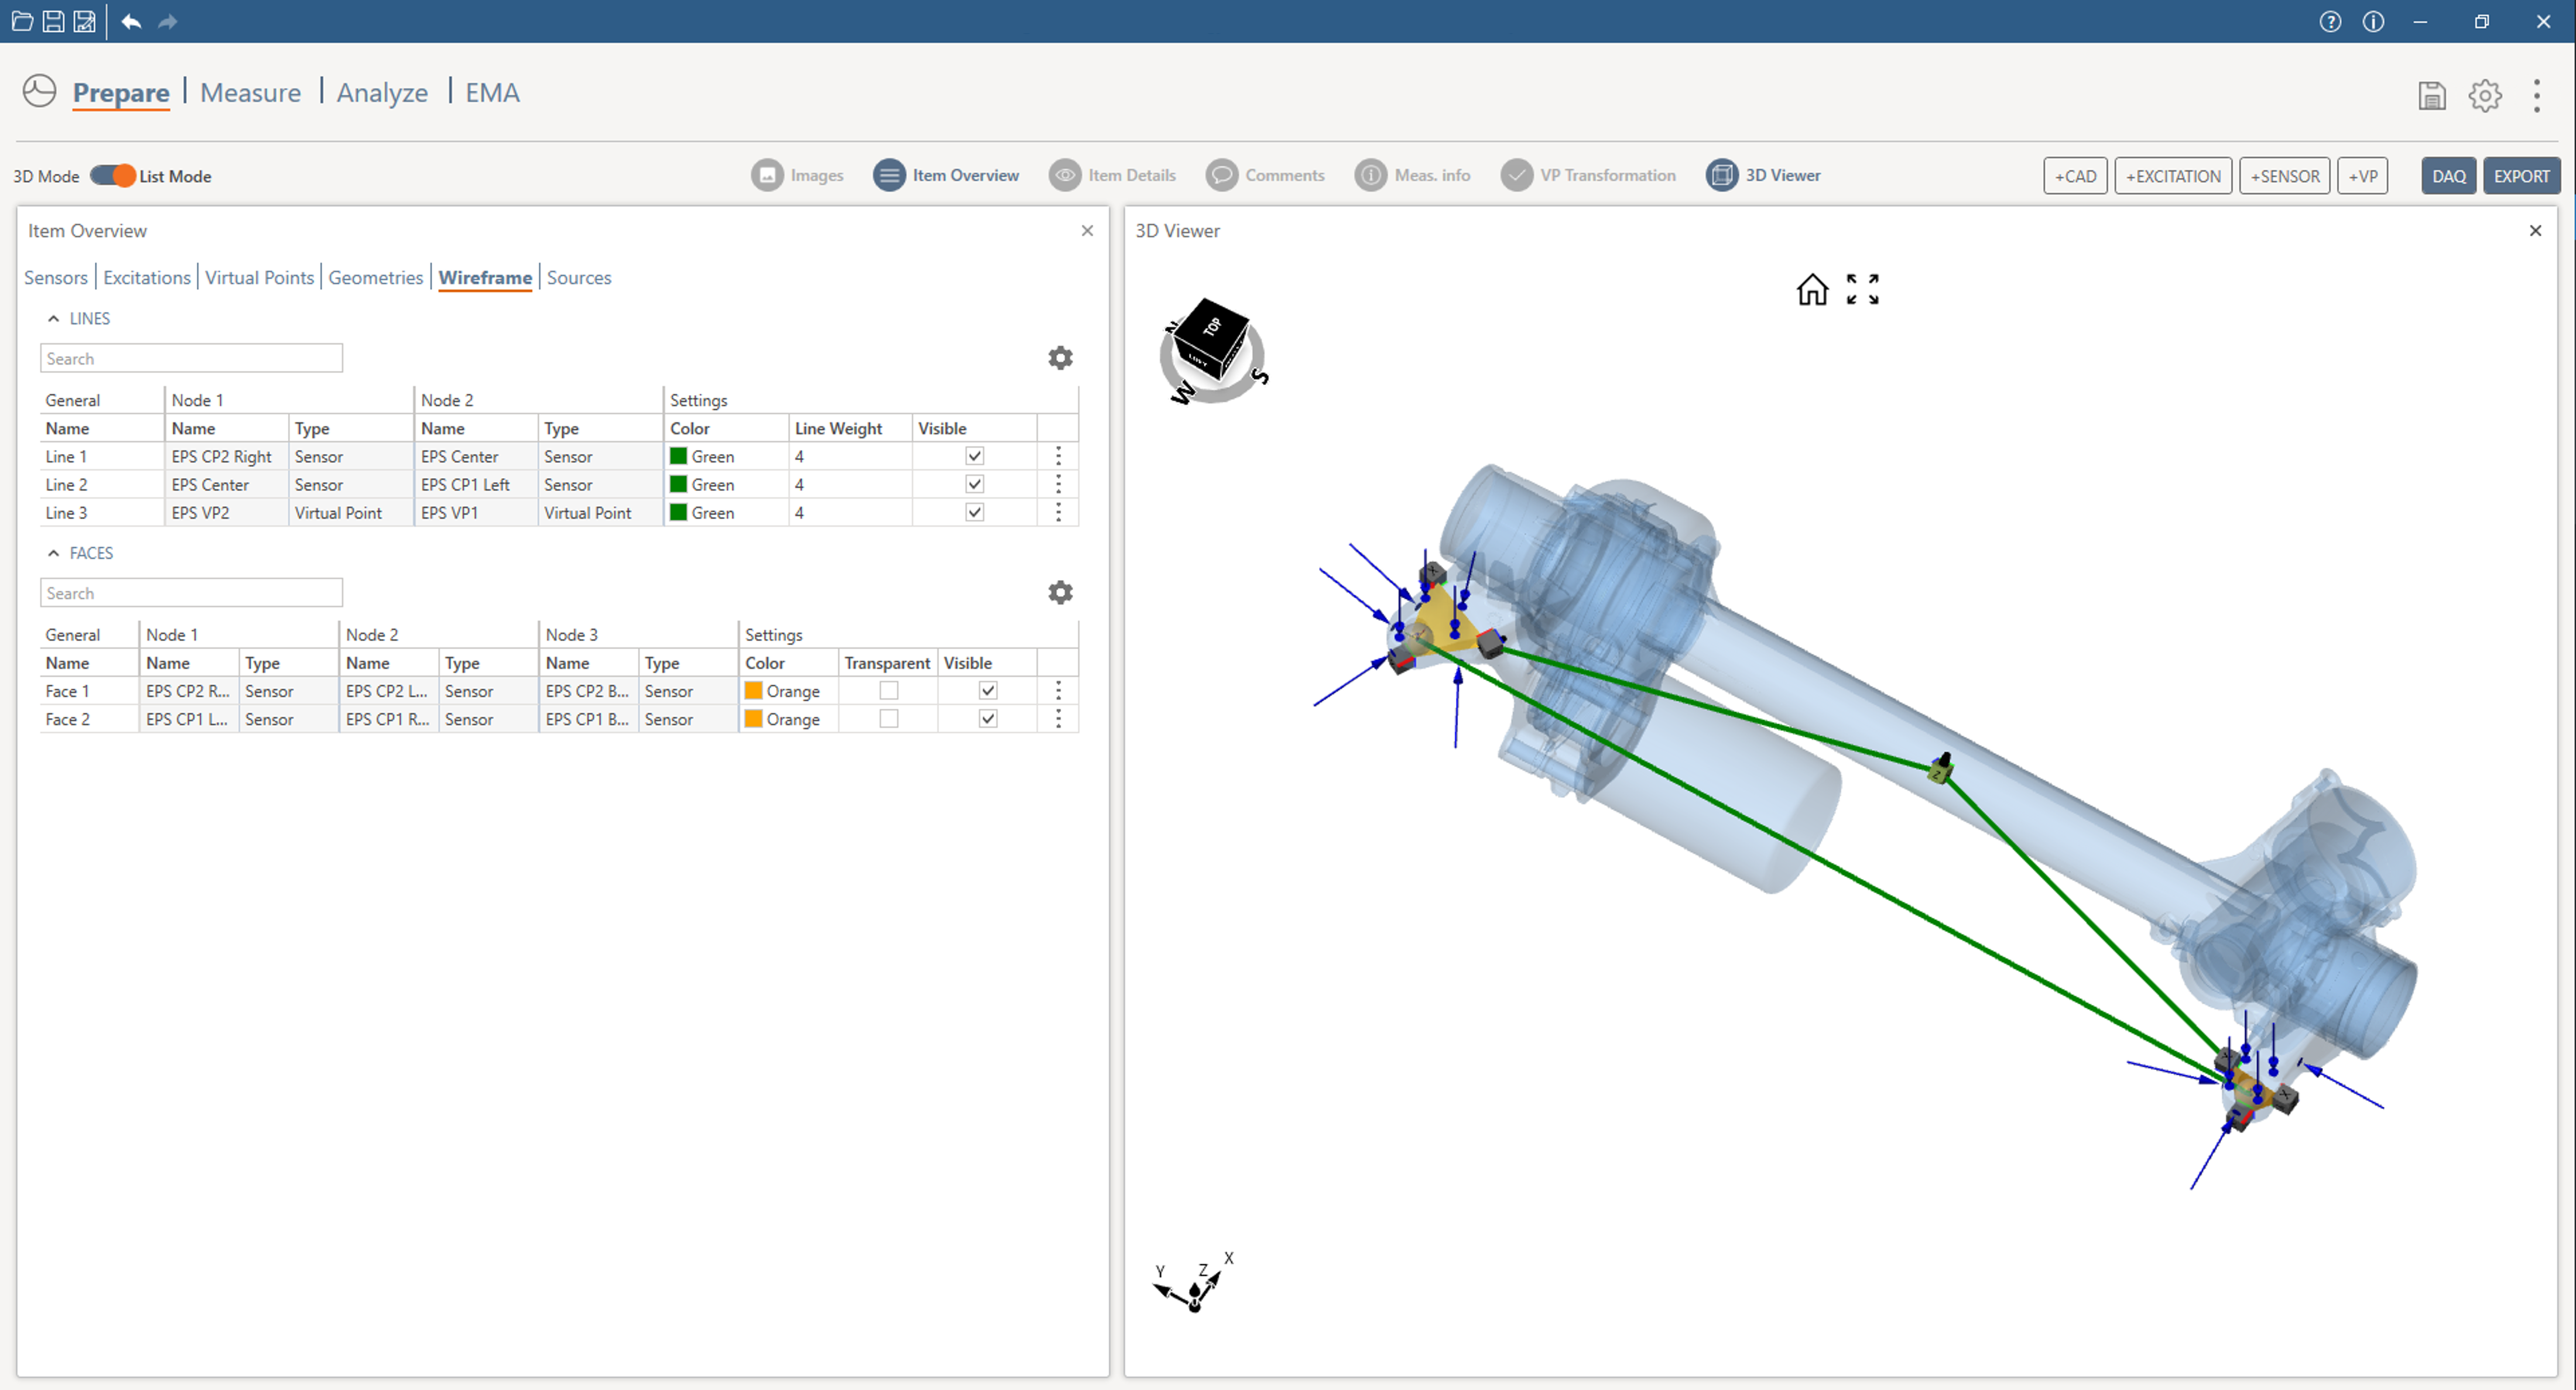Click the fit-to-screen expand icon
This screenshot has width=2576, height=1390.
tap(1862, 290)
